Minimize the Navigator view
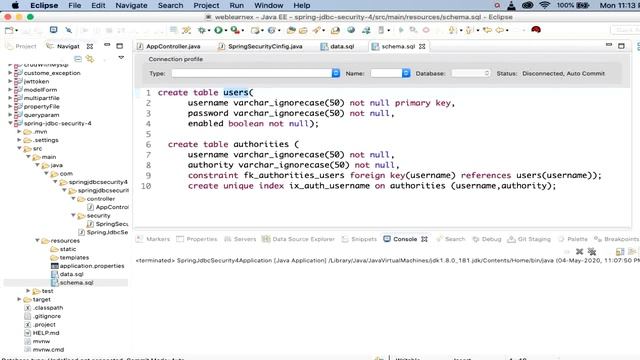The image size is (640, 360). coord(107,45)
